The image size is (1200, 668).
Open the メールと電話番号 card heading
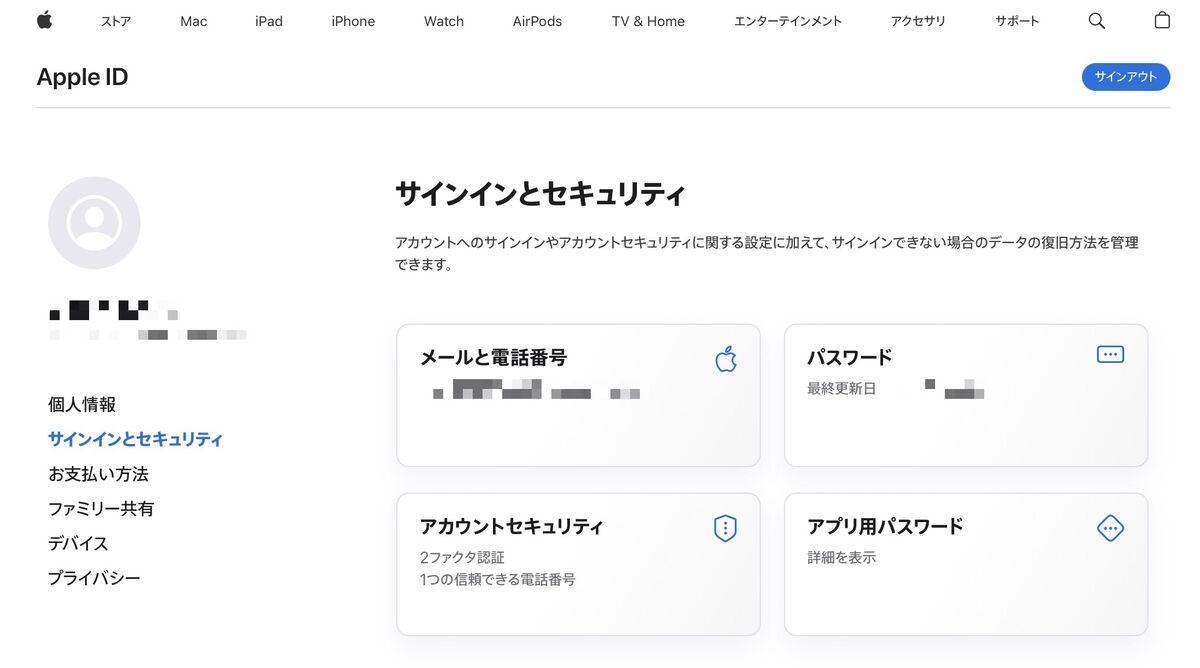point(493,357)
